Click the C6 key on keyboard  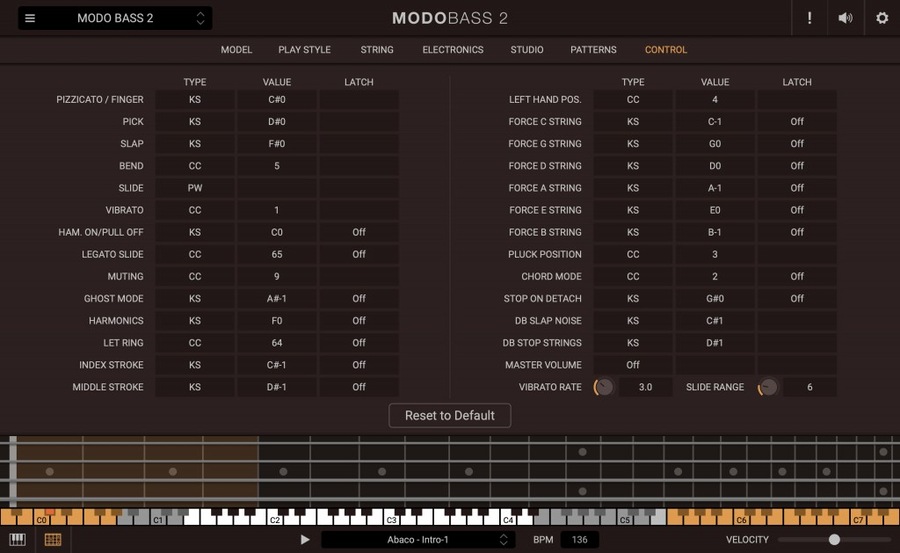[x=742, y=520]
